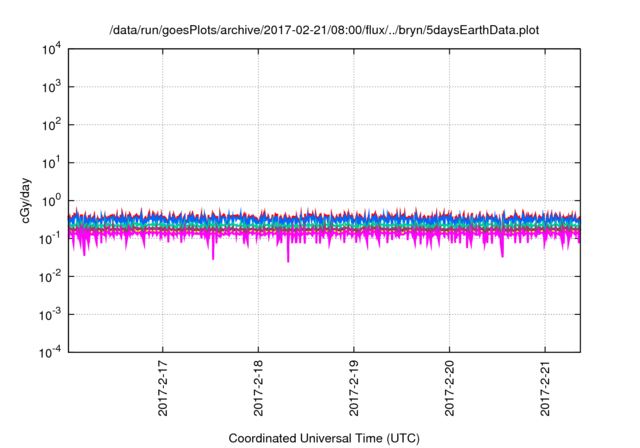Click the 2017-2-21 date label
The height and width of the screenshot is (448, 640).
pos(545,388)
